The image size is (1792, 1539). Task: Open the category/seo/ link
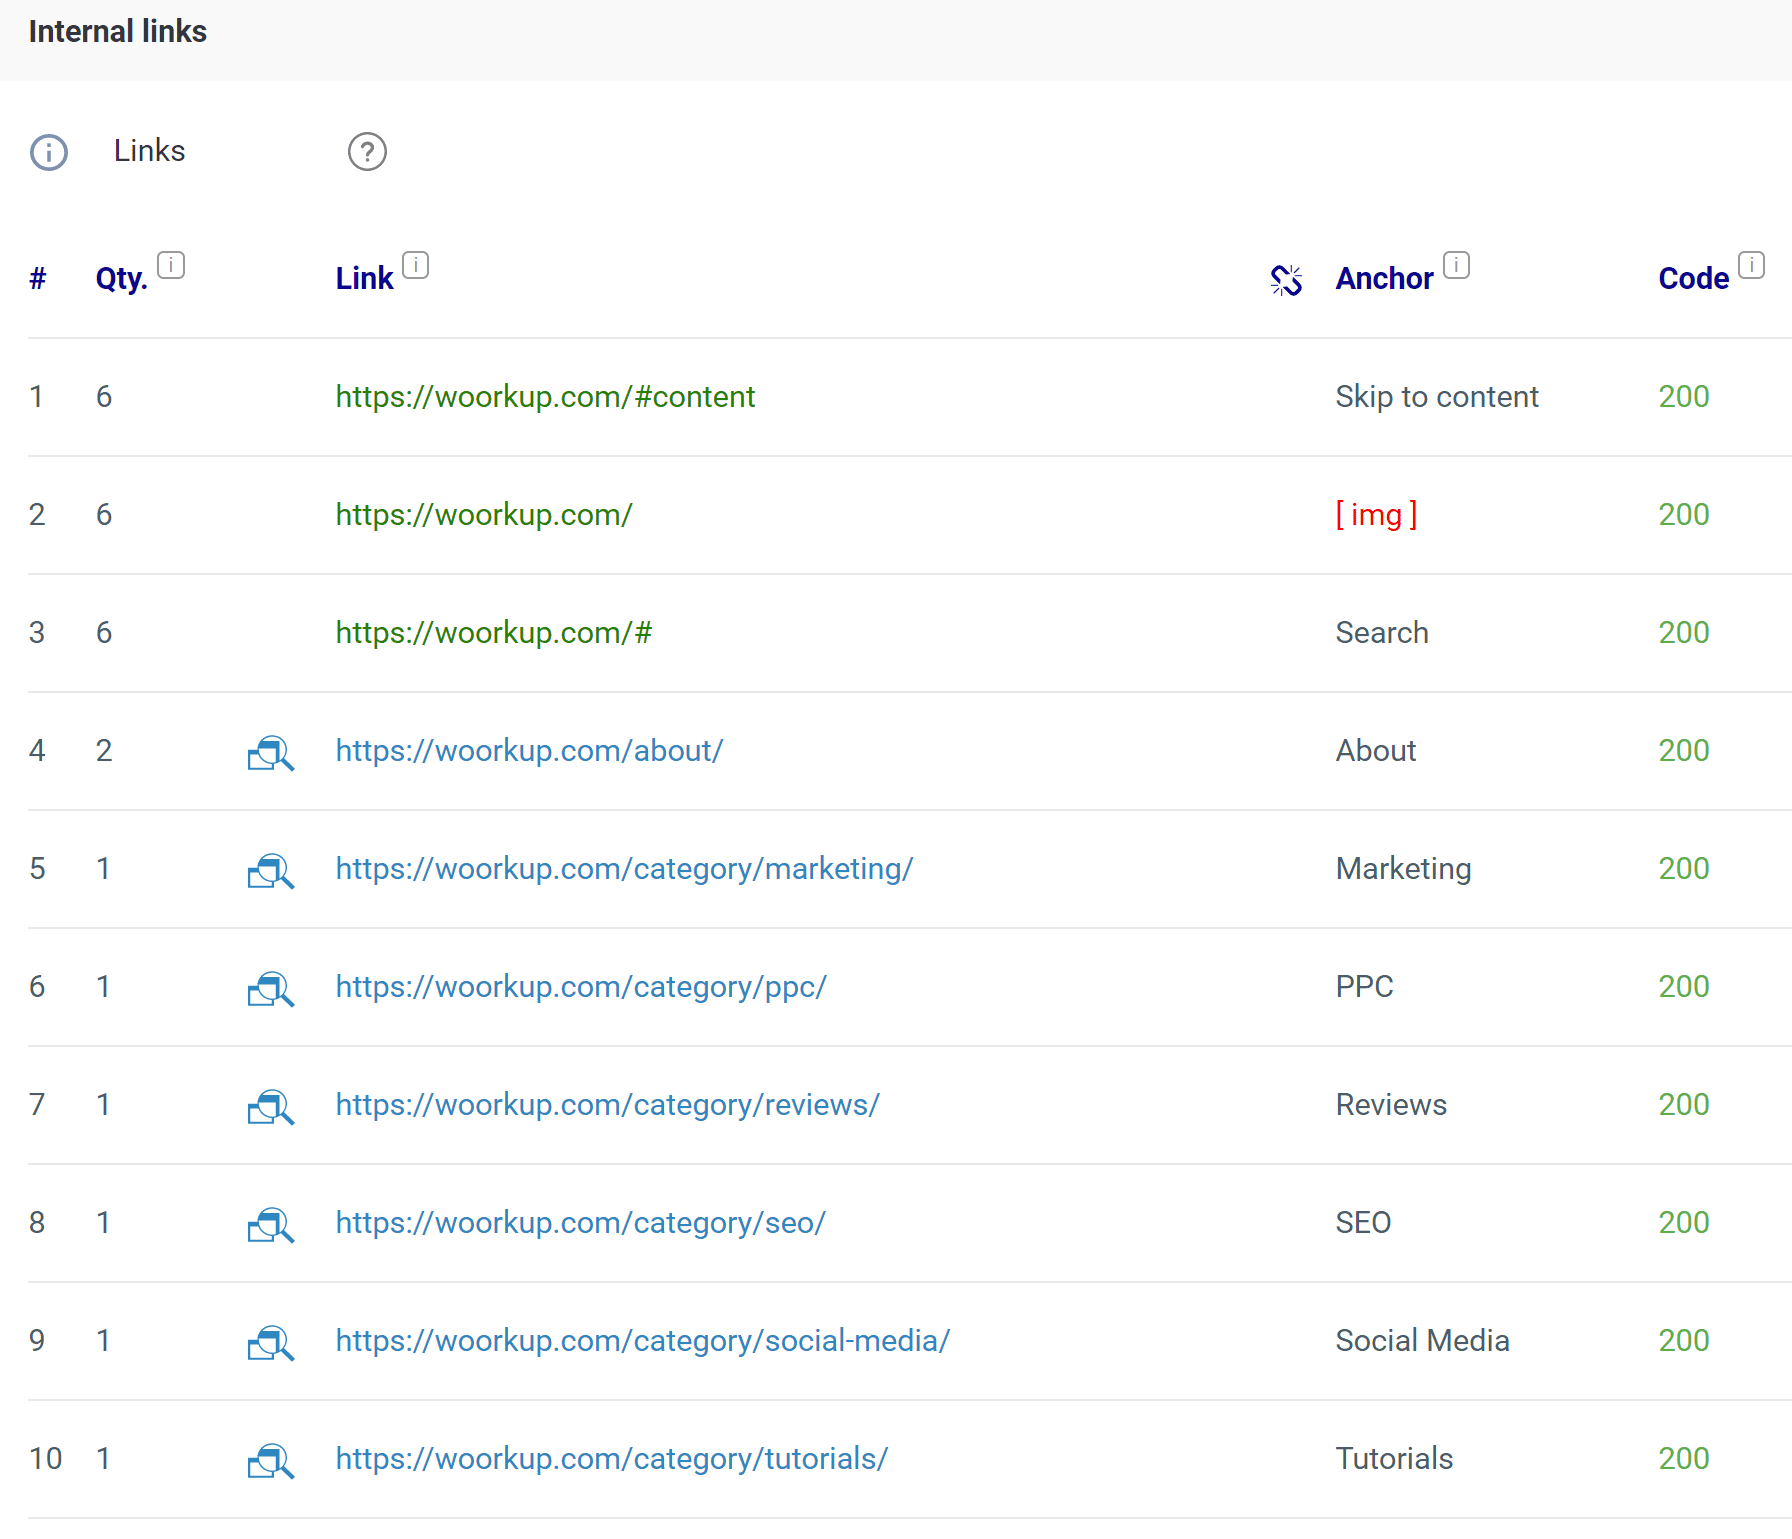[580, 1223]
